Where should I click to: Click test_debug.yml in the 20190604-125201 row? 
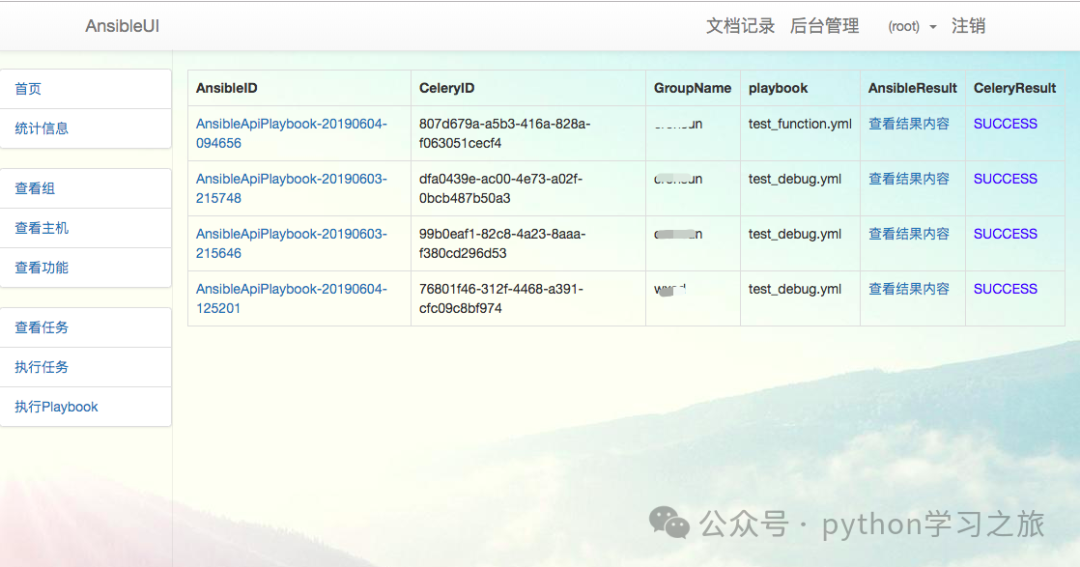tap(795, 289)
